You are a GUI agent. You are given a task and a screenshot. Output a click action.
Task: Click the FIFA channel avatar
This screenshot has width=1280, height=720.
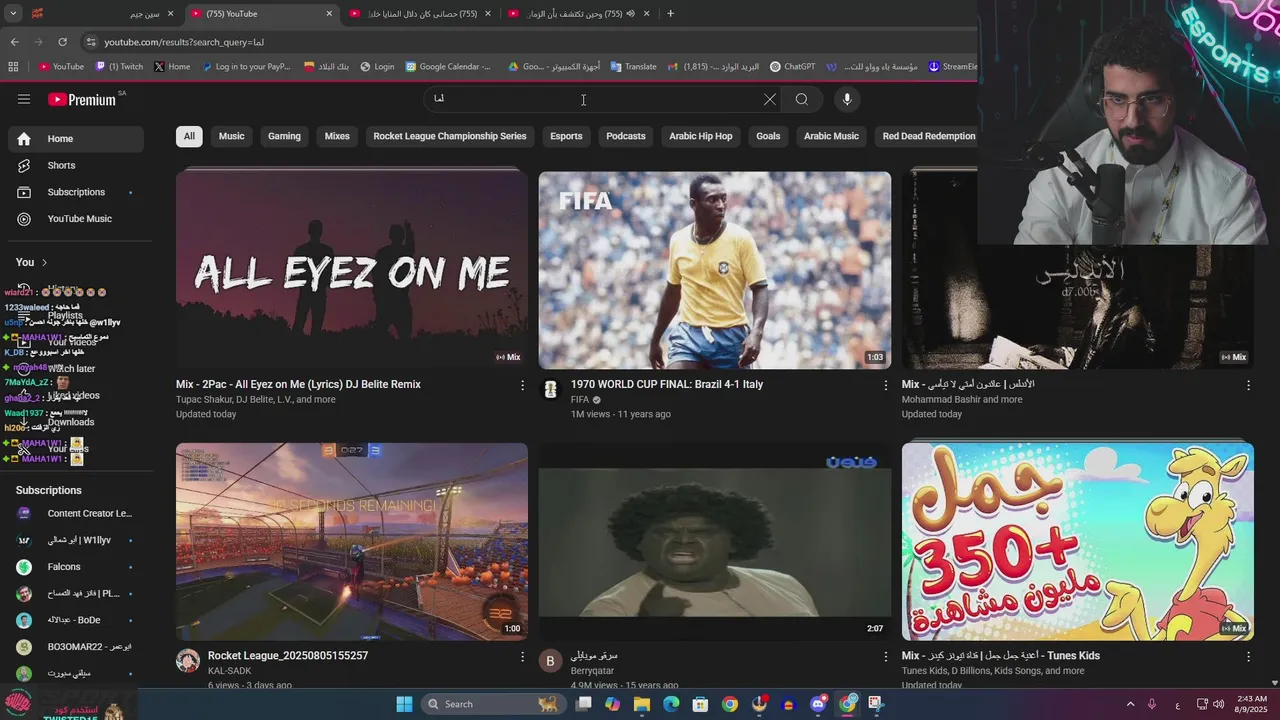click(550, 389)
